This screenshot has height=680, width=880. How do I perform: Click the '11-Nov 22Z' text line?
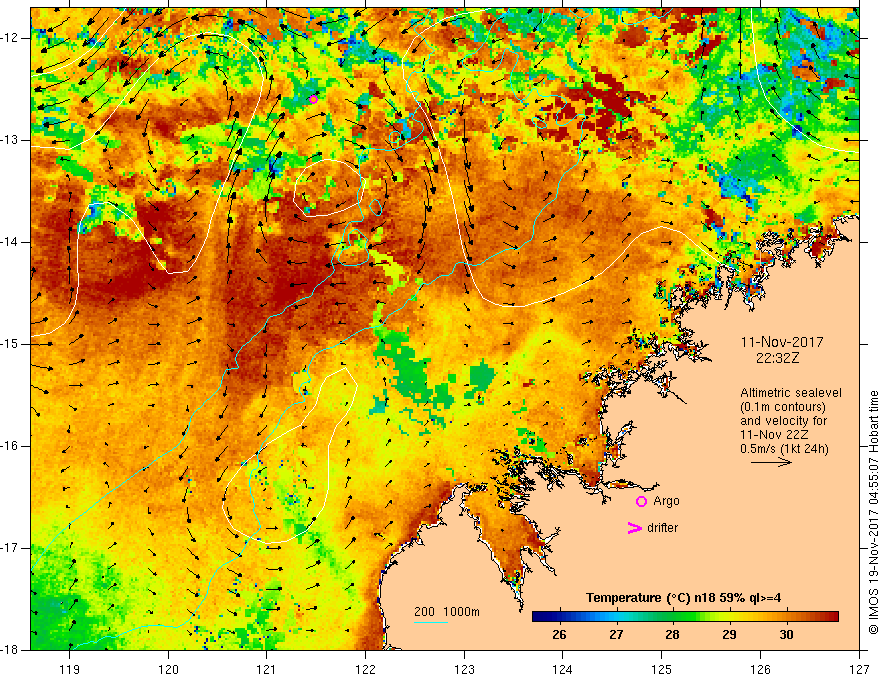[773, 435]
